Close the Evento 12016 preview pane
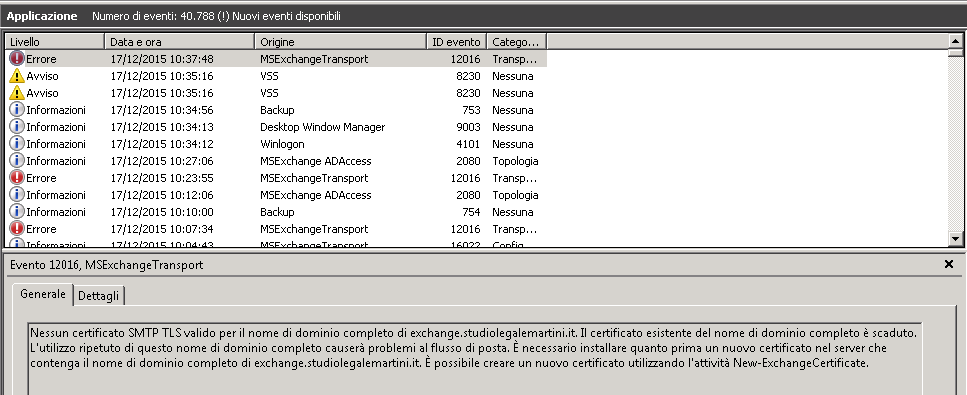Viewport: 967px width, 395px height. coord(948,264)
